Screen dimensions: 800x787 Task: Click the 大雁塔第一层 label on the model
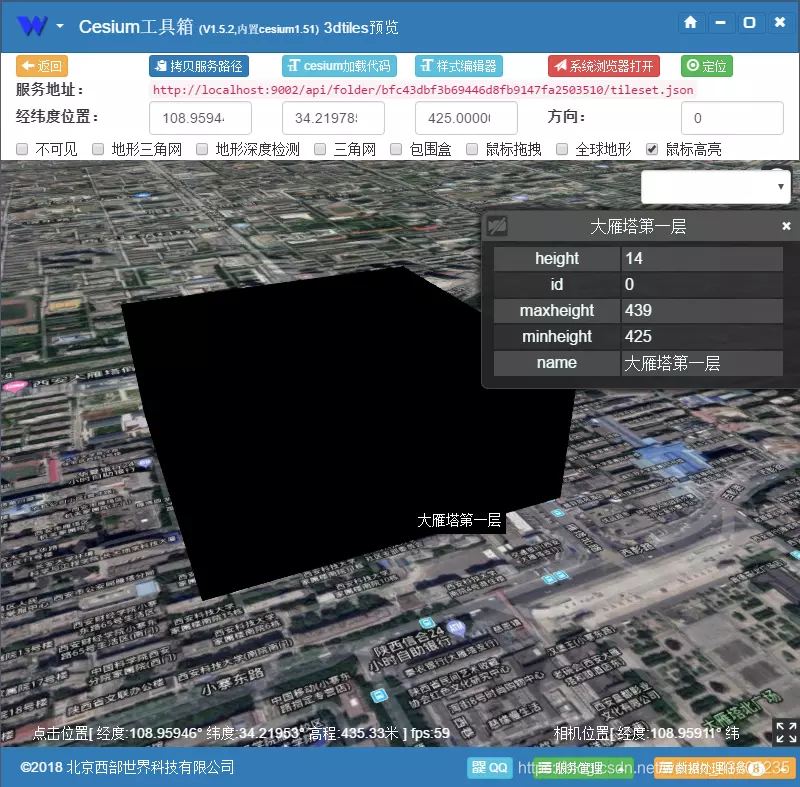pyautogui.click(x=459, y=520)
